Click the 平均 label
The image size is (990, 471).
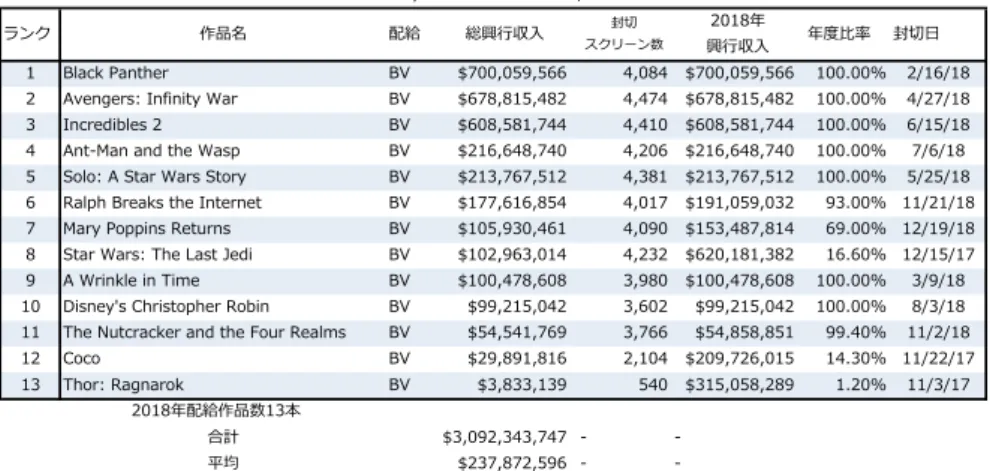pos(223,463)
